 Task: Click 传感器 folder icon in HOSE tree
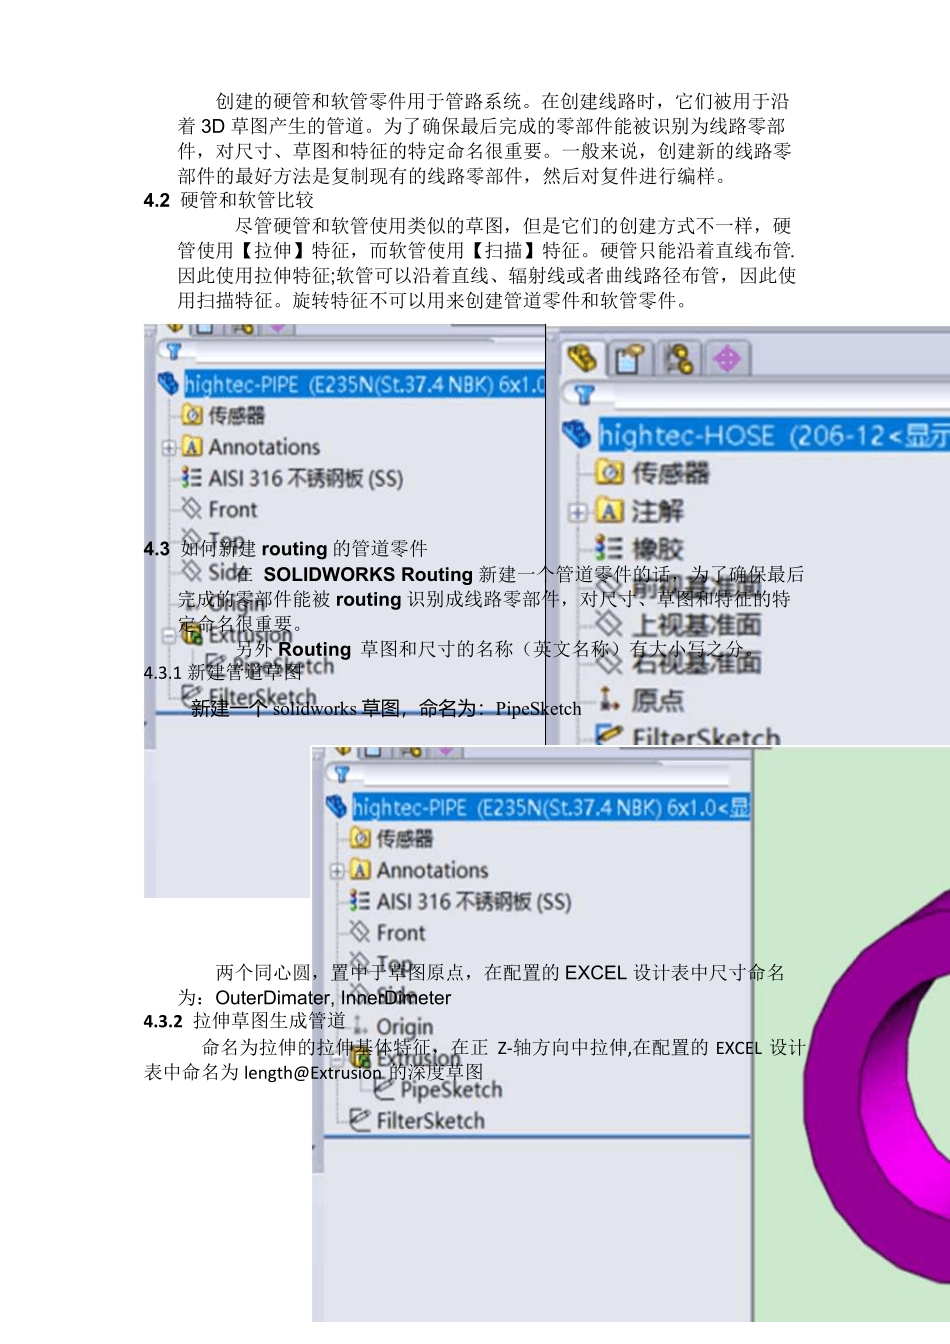[609, 472]
